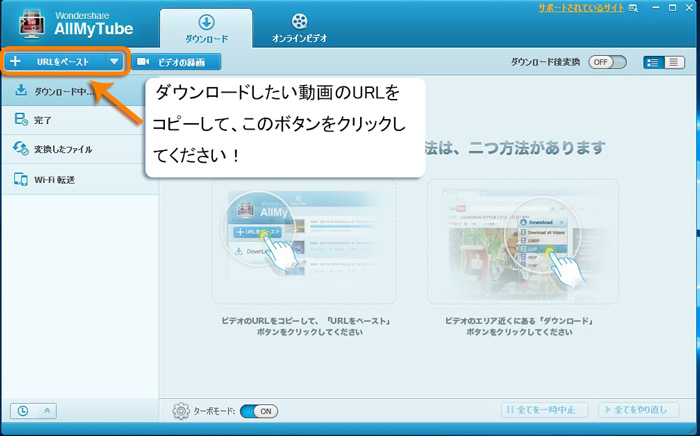Click the search icon beside the supported sites link
This screenshot has width=700, height=436.
point(633,8)
